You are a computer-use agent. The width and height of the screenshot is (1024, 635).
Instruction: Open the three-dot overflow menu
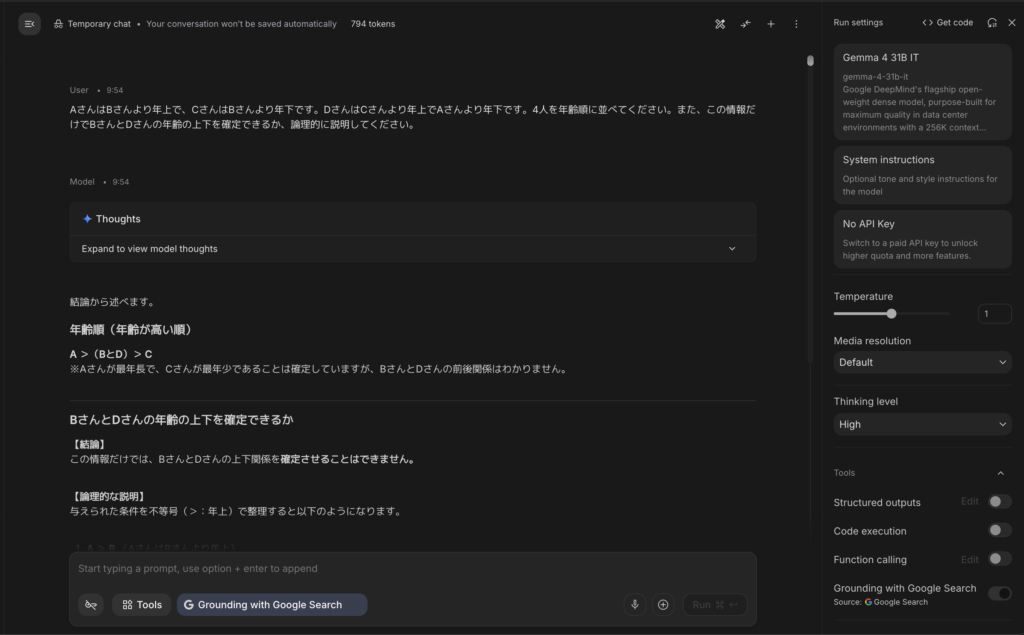(x=795, y=23)
